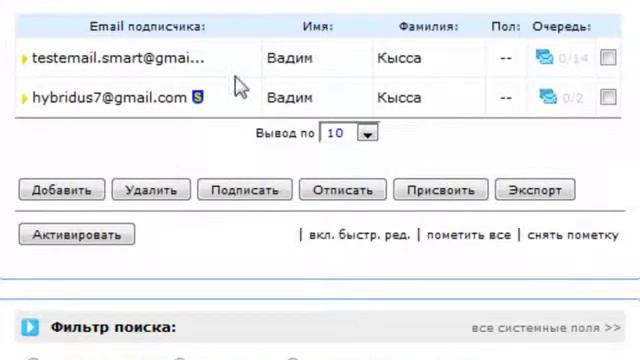Open email hybridus7@gmail.com subscriber entry

coord(109,98)
